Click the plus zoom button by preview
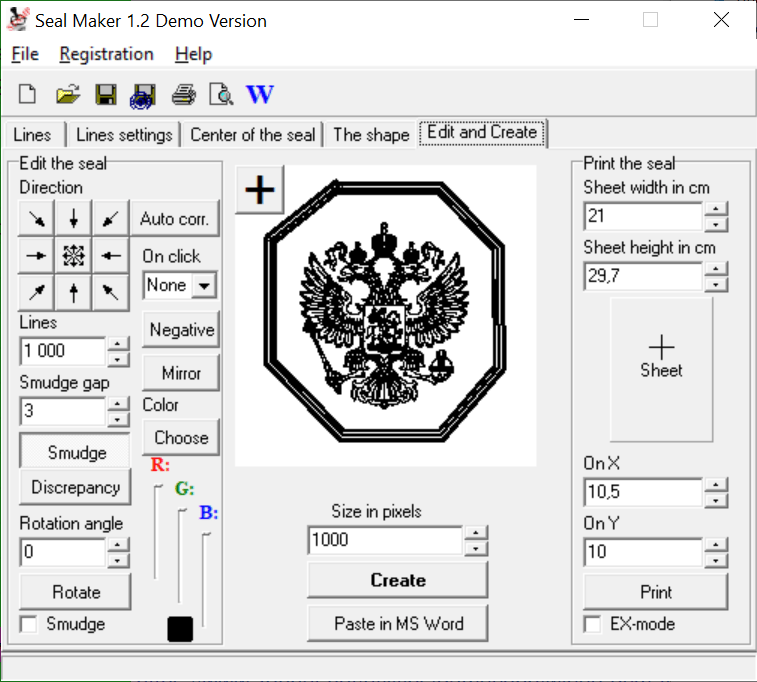Image resolution: width=757 pixels, height=682 pixels. pyautogui.click(x=260, y=189)
